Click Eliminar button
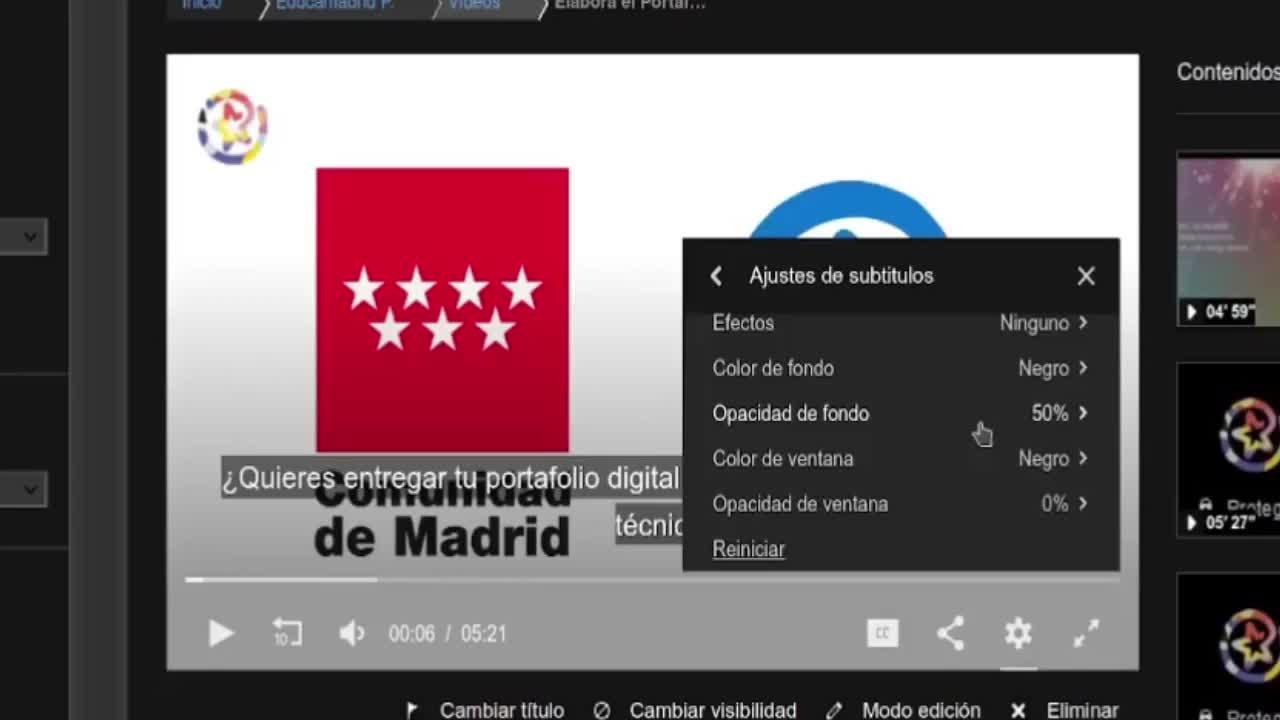Viewport: 1280px width, 720px height. coord(1064,710)
